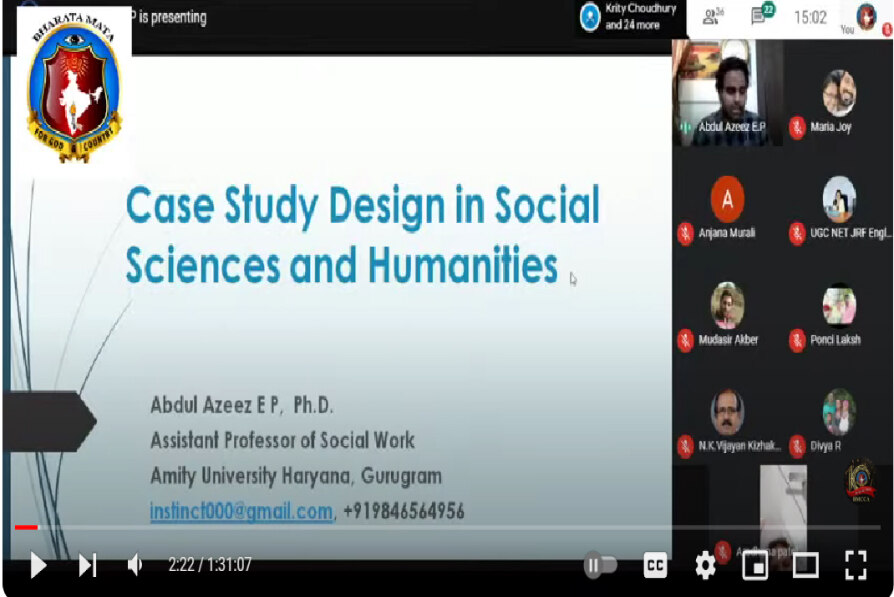
Task: Open the video settings gear
Action: tap(705, 566)
